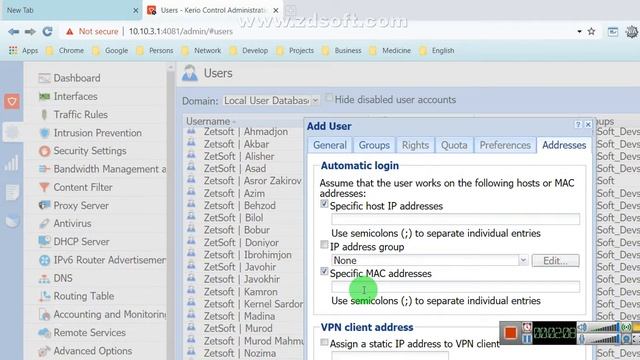Click the Specific MAC addresses input field
Image resolution: width=640 pixels, height=360 pixels.
tap(456, 287)
